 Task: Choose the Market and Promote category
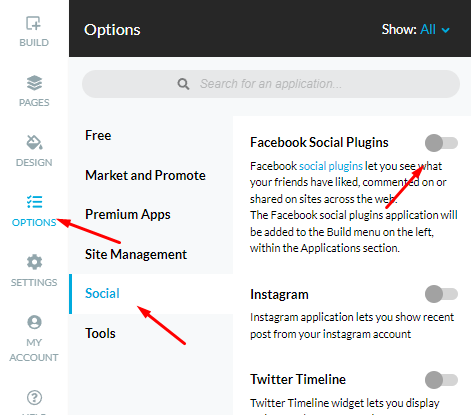tap(145, 175)
